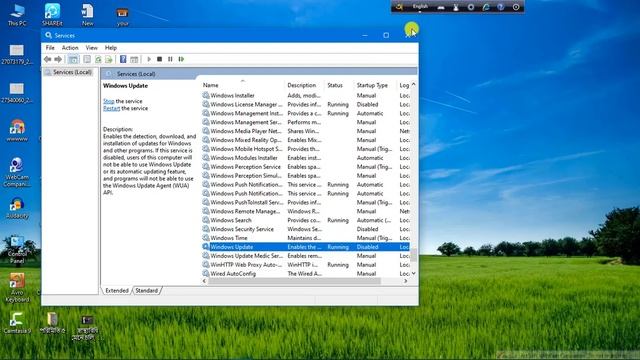The height and width of the screenshot is (360, 640).
Task: Toggle the Show/Hide Console Tree toolbar icon
Action: pos(73,59)
